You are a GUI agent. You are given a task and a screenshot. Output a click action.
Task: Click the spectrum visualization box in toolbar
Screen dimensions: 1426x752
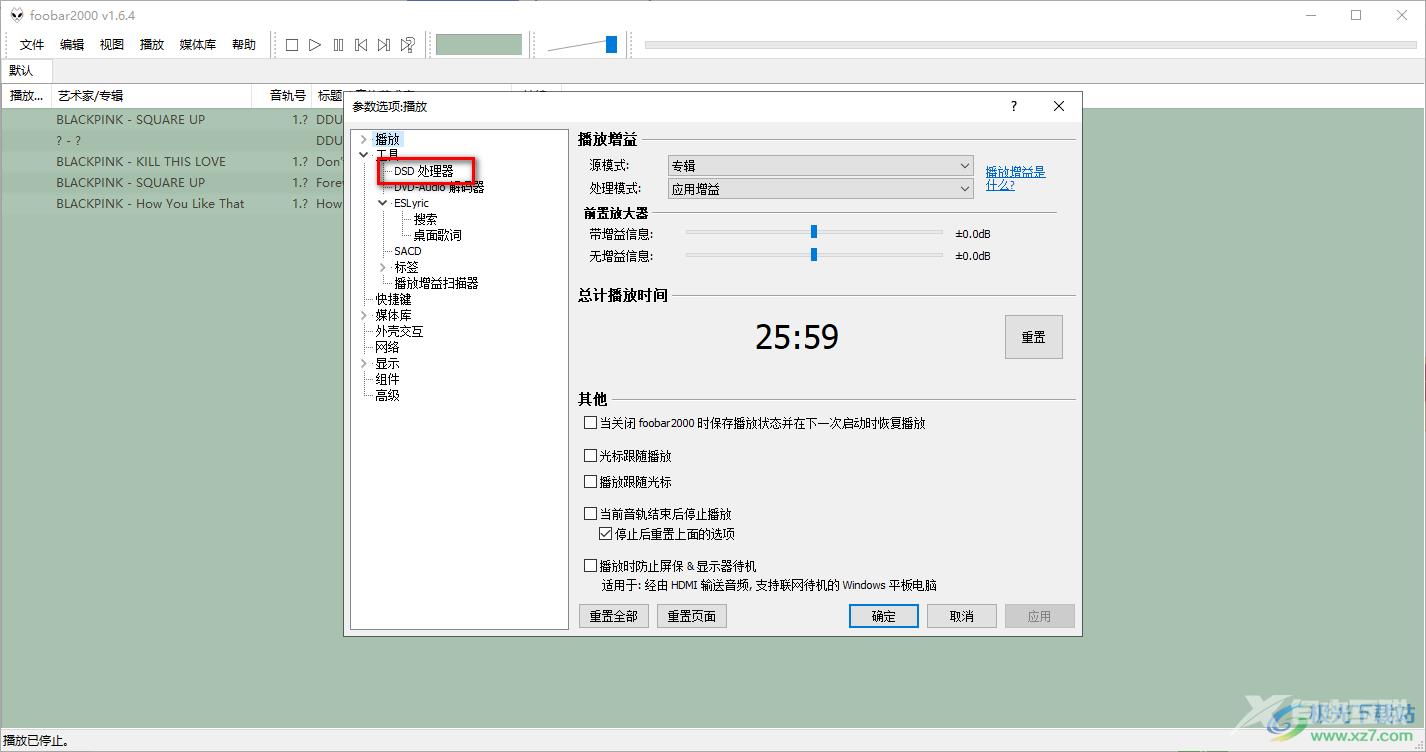(479, 45)
